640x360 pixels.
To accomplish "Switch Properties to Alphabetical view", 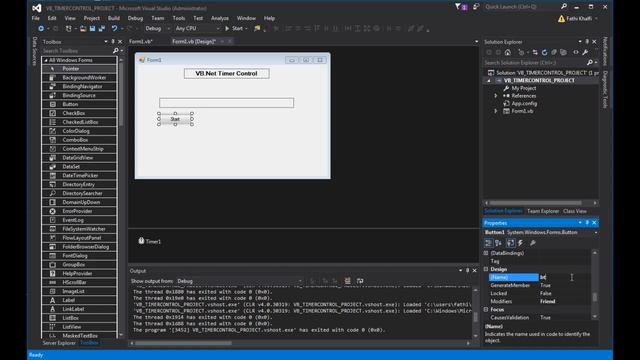I will [498, 243].
